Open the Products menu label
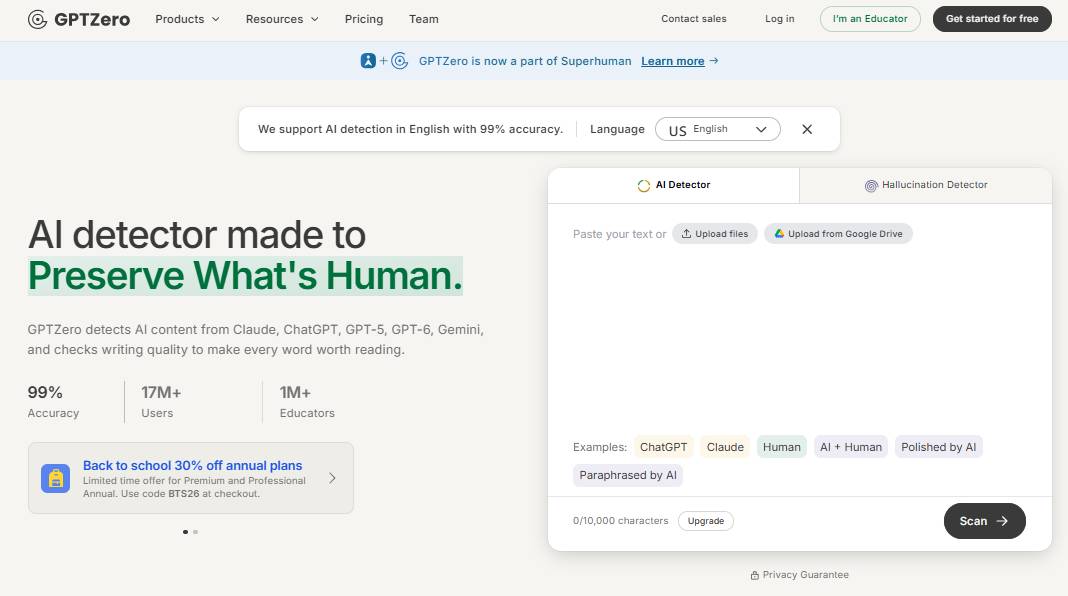This screenshot has height=596, width=1068. click(x=180, y=19)
